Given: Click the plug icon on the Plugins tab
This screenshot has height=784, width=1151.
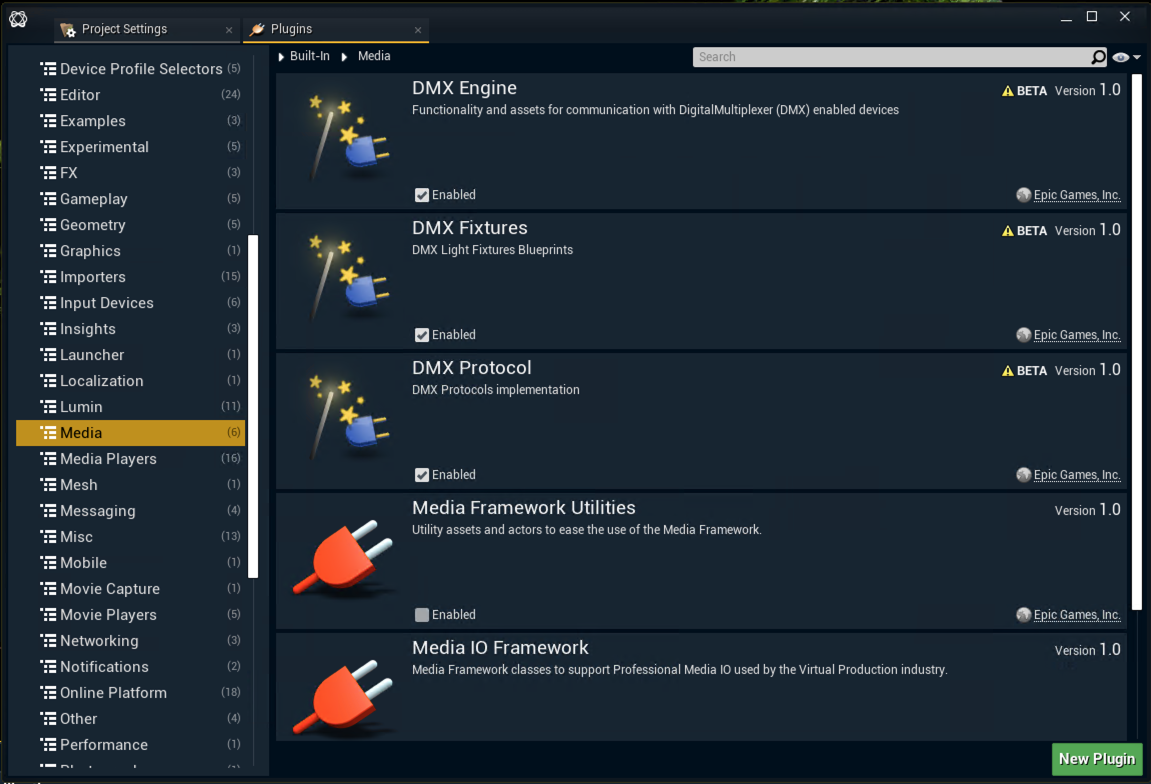Looking at the screenshot, I should [256, 30].
